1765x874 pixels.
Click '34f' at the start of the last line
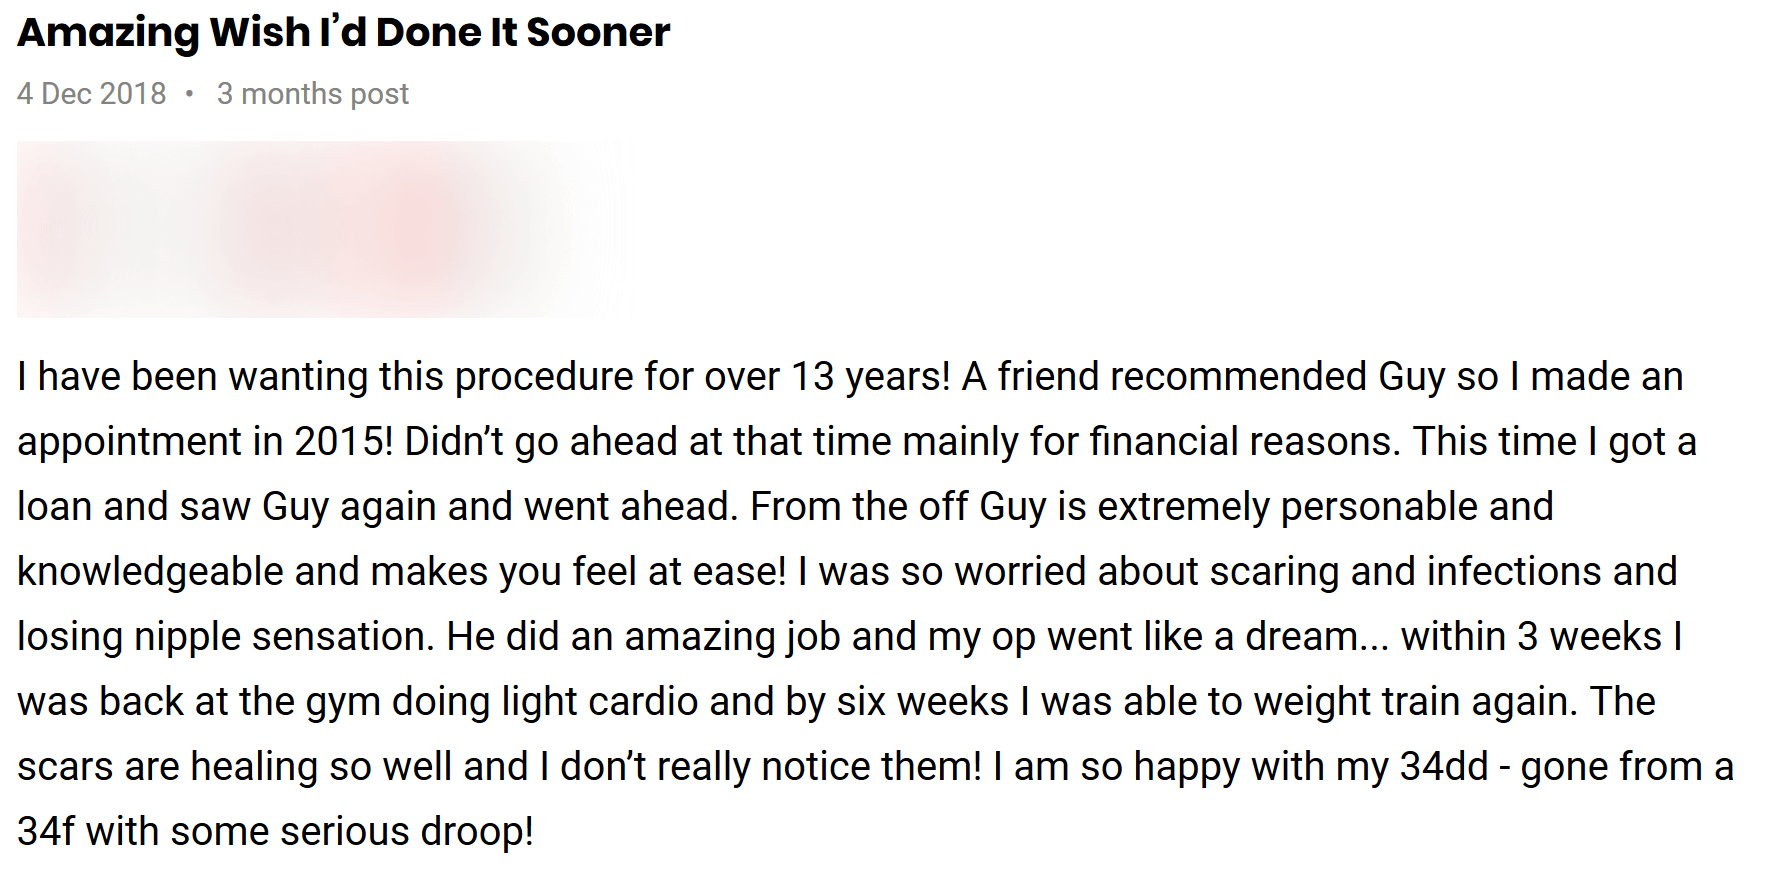46,832
